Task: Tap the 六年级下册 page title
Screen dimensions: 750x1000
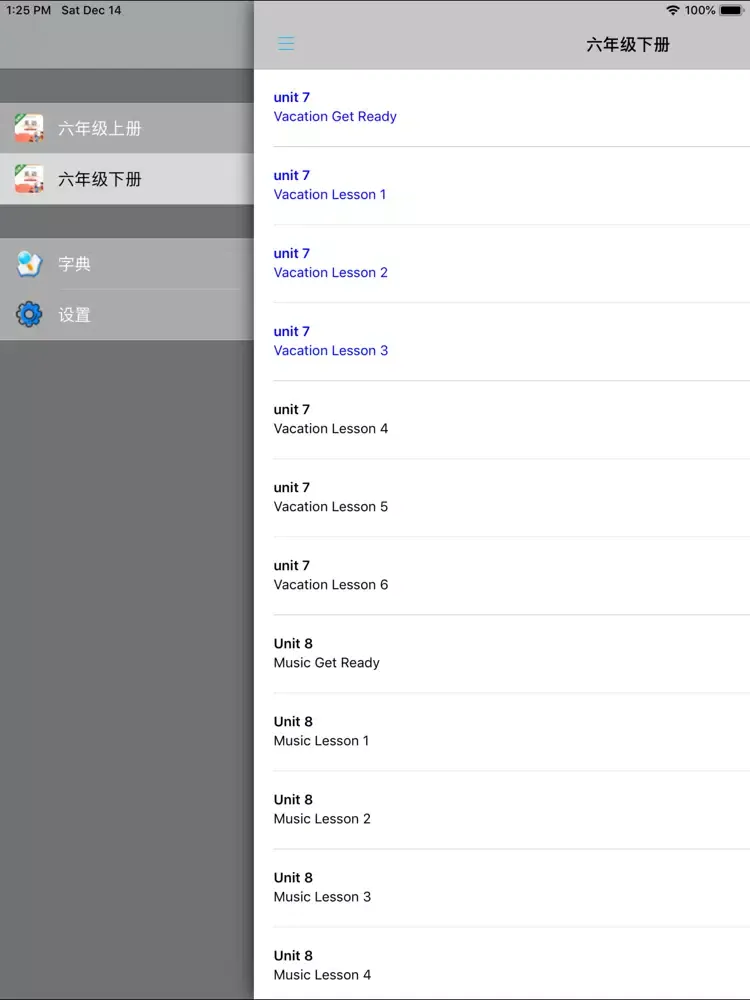Action: [628, 44]
